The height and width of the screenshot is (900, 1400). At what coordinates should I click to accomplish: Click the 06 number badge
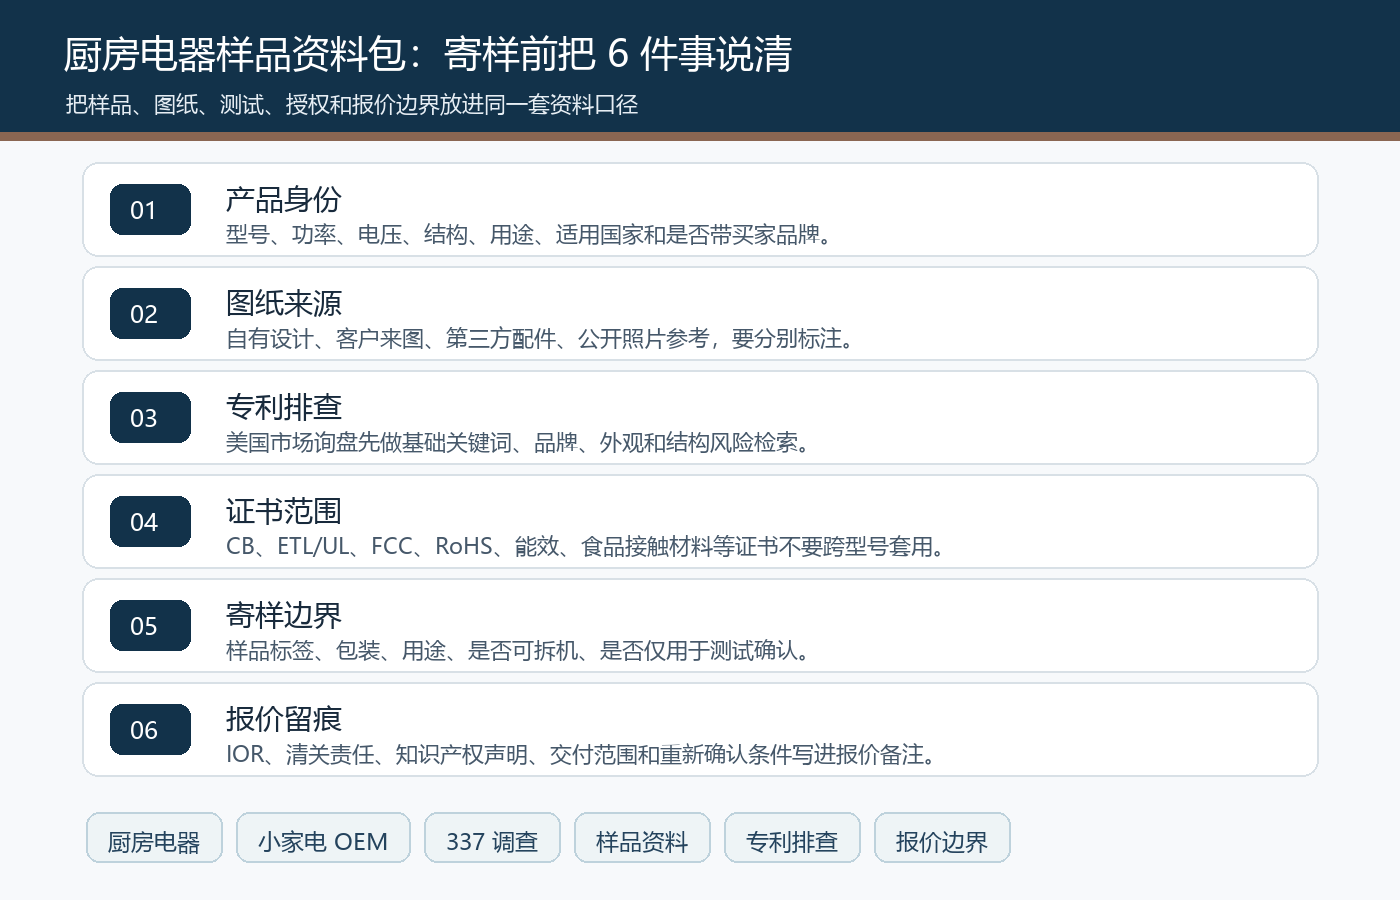[150, 730]
